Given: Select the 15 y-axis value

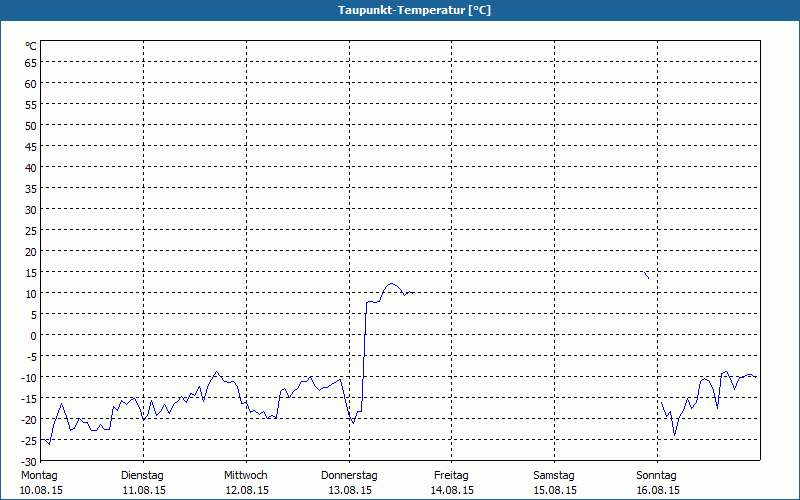Looking at the screenshot, I should pyautogui.click(x=31, y=273).
